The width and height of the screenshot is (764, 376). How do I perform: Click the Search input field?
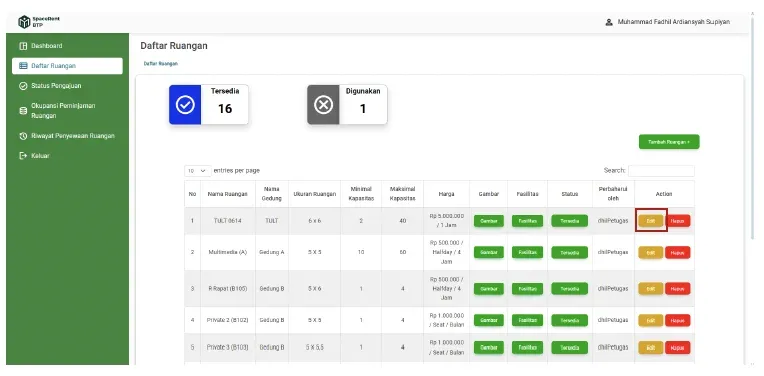[x=661, y=170]
